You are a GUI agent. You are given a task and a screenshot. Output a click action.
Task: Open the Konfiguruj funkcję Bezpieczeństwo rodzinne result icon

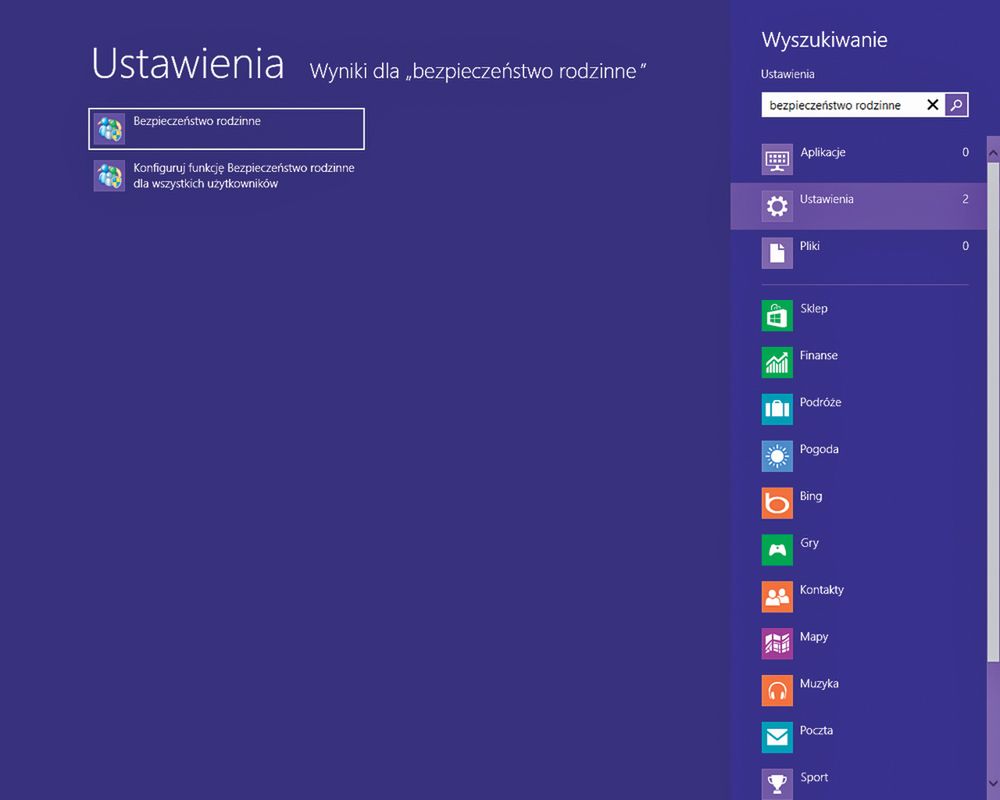point(109,175)
